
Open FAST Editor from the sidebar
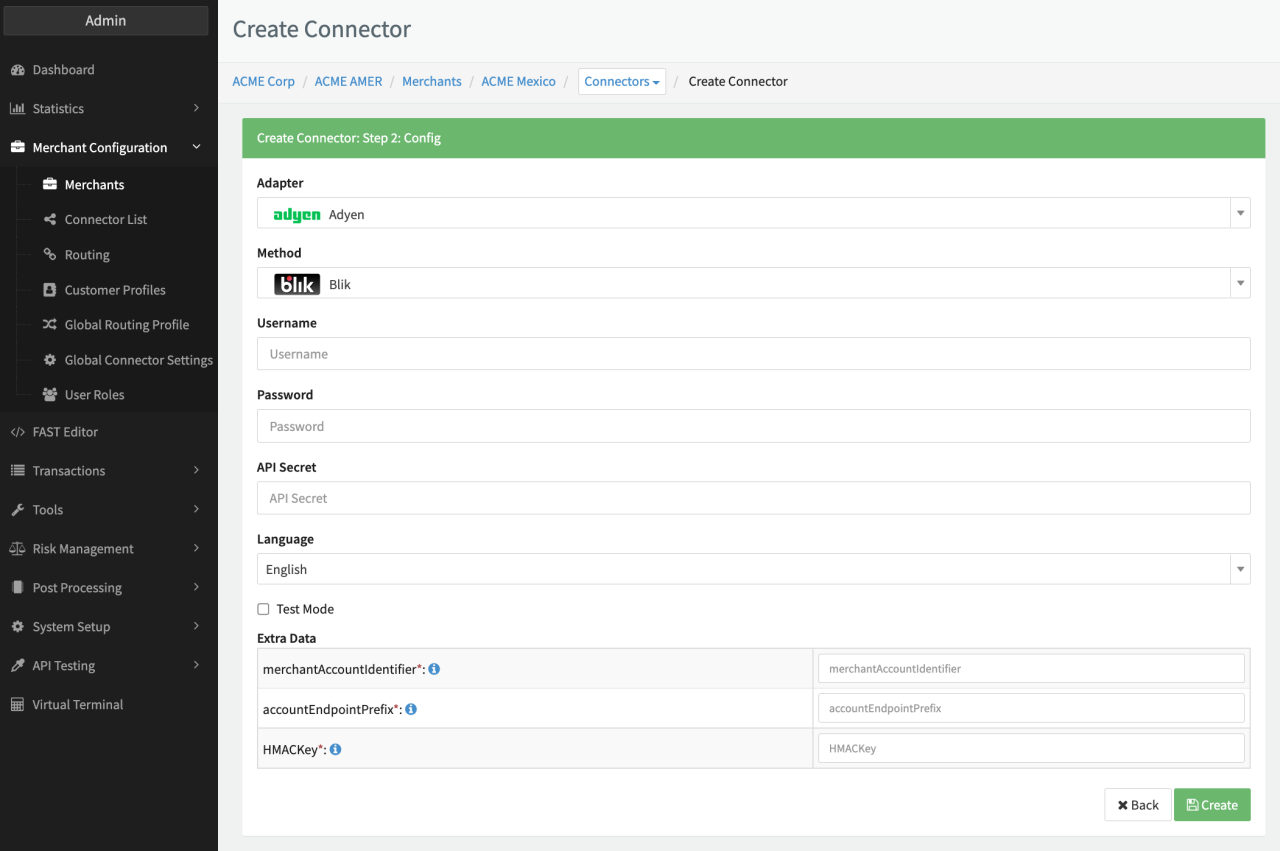tap(65, 432)
